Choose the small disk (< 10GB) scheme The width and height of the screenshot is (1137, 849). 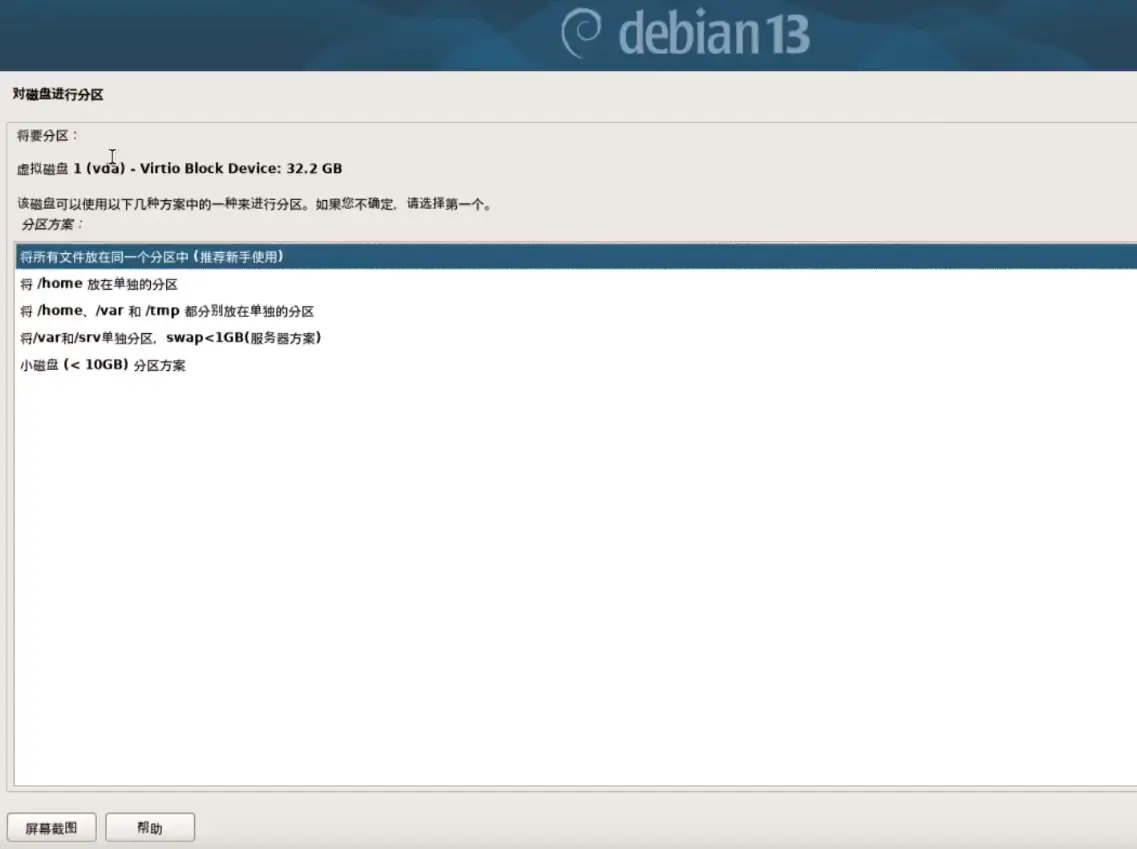(102, 365)
